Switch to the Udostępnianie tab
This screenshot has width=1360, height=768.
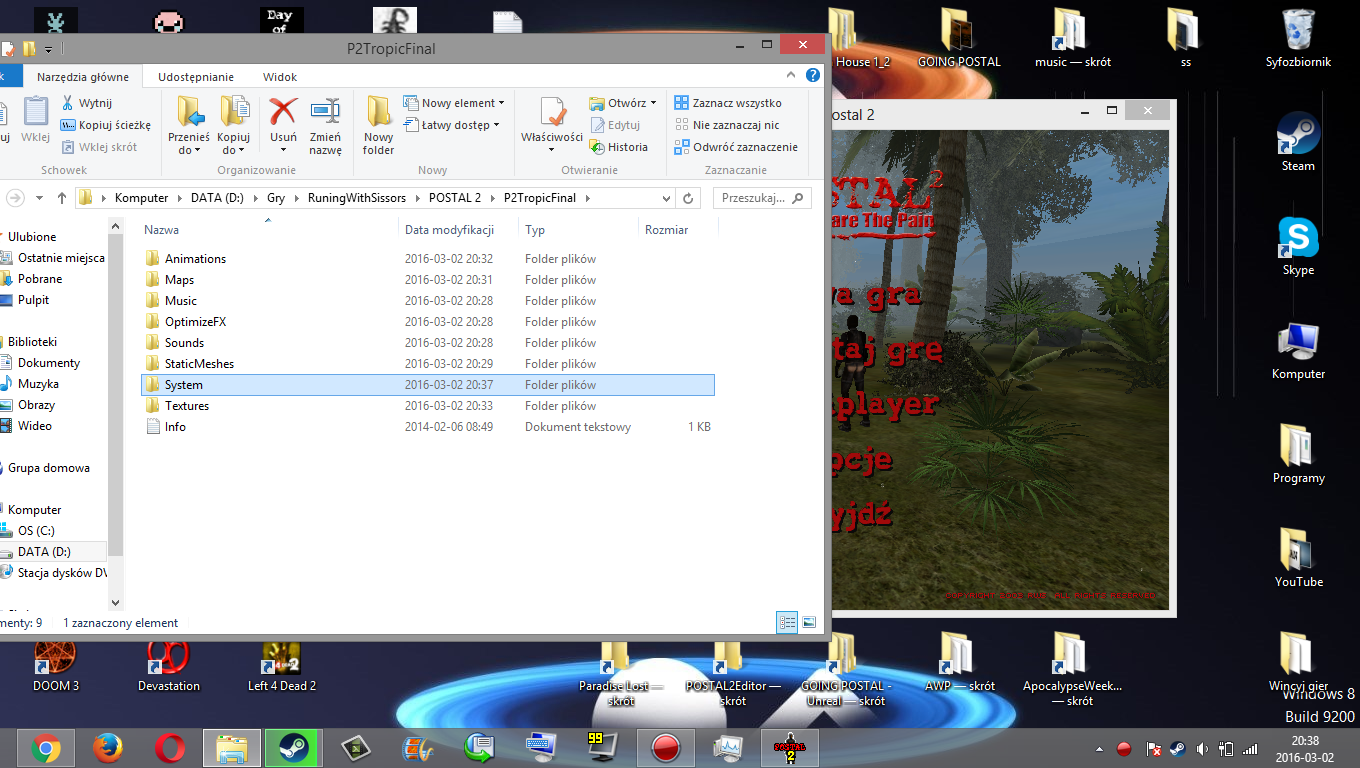tap(196, 77)
